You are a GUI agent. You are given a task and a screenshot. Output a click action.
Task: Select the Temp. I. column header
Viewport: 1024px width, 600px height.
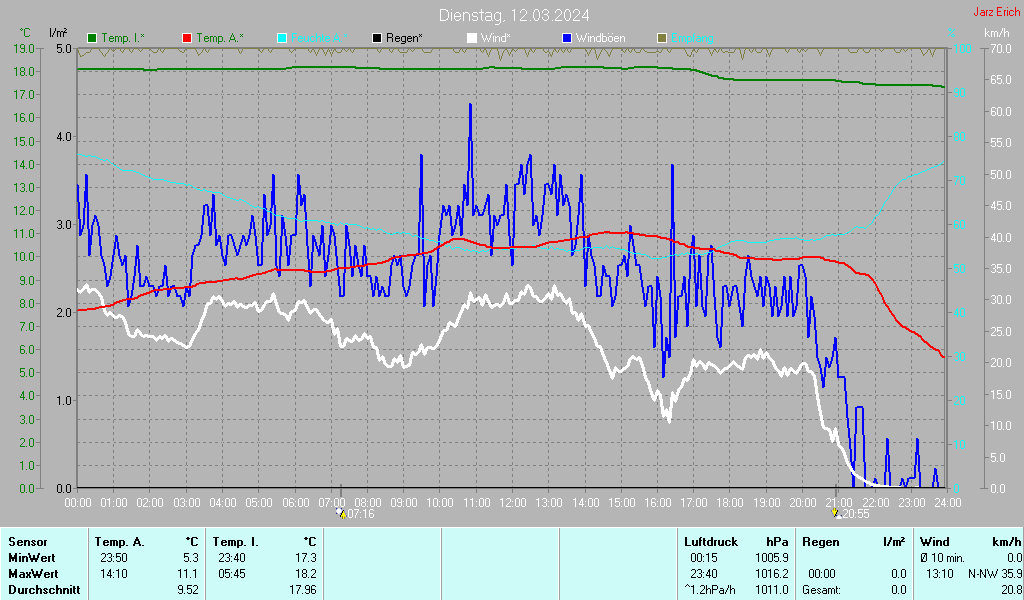click(235, 542)
